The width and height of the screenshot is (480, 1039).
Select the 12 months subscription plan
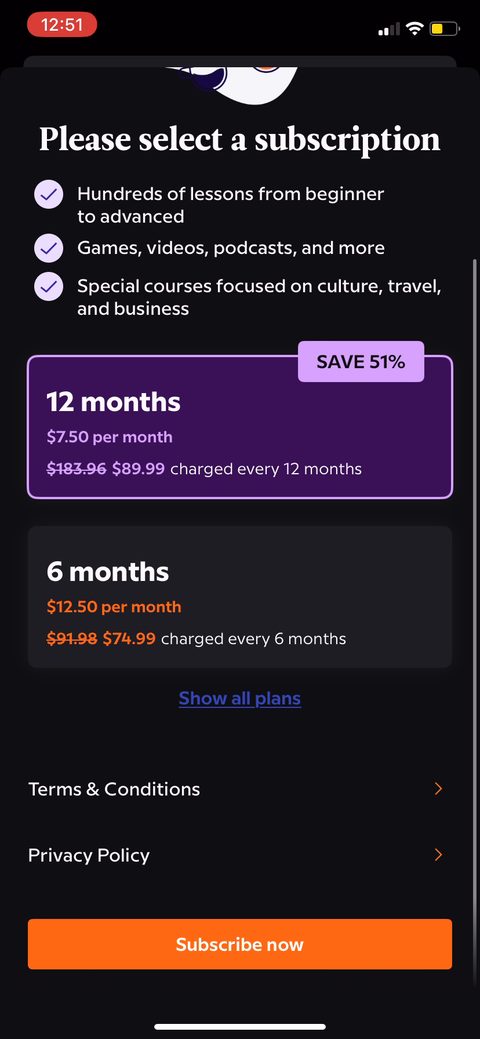pyautogui.click(x=240, y=427)
